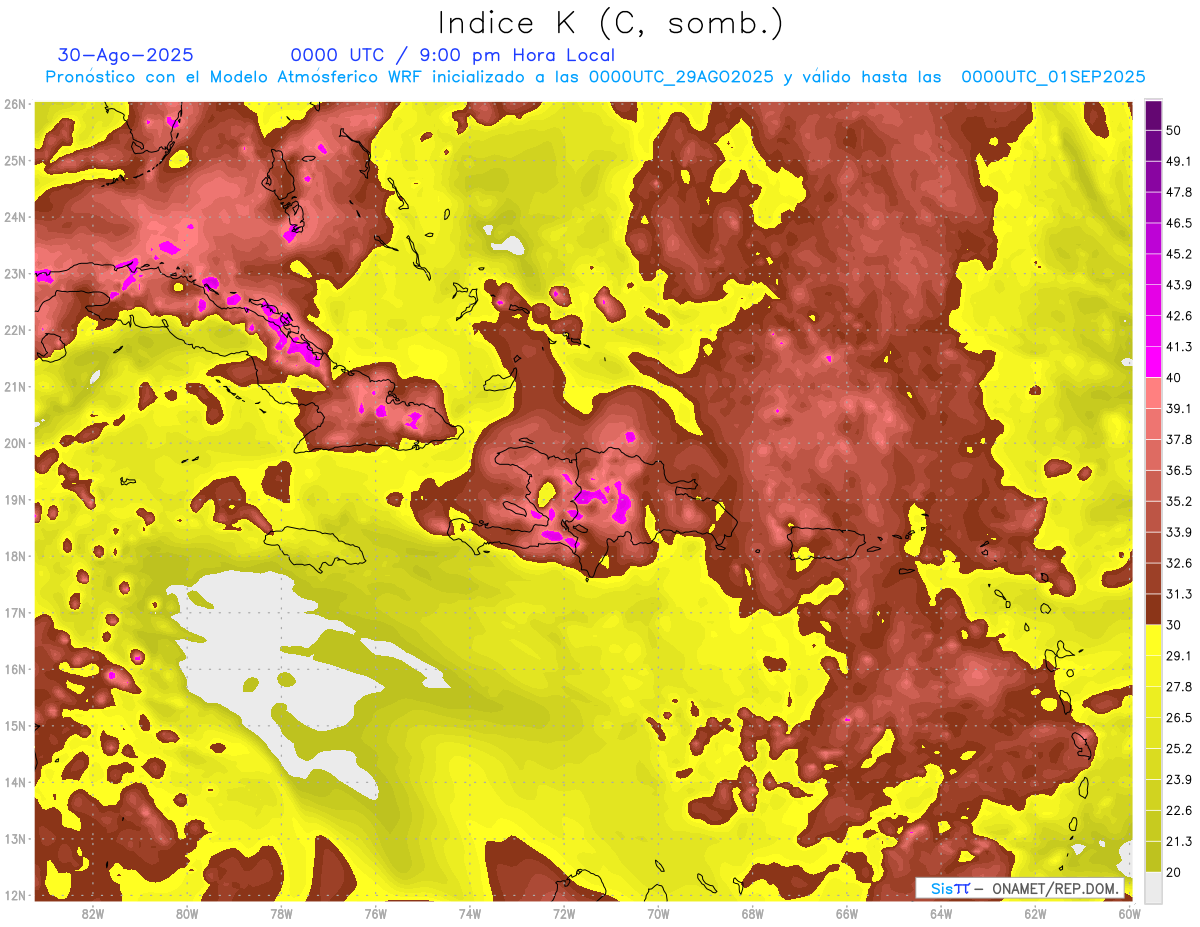Click the color scale value '26.5'
This screenshot has height=927, width=1200.
tap(1179, 717)
